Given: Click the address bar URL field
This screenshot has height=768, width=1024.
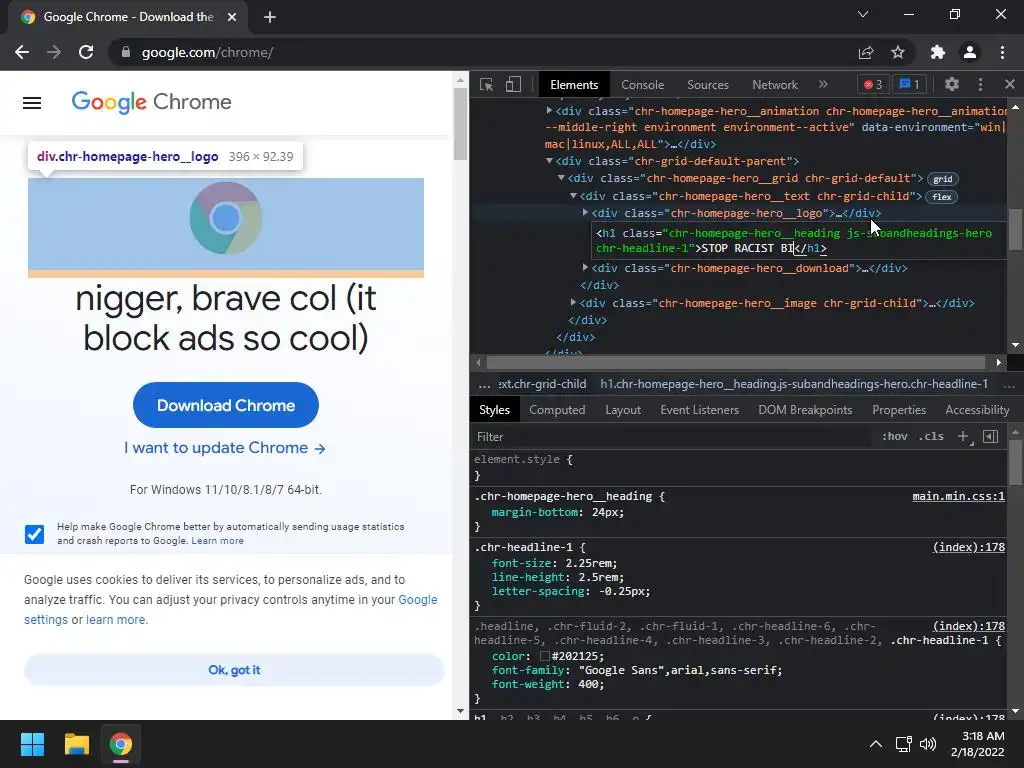Looking at the screenshot, I should pyautogui.click(x=483, y=52).
